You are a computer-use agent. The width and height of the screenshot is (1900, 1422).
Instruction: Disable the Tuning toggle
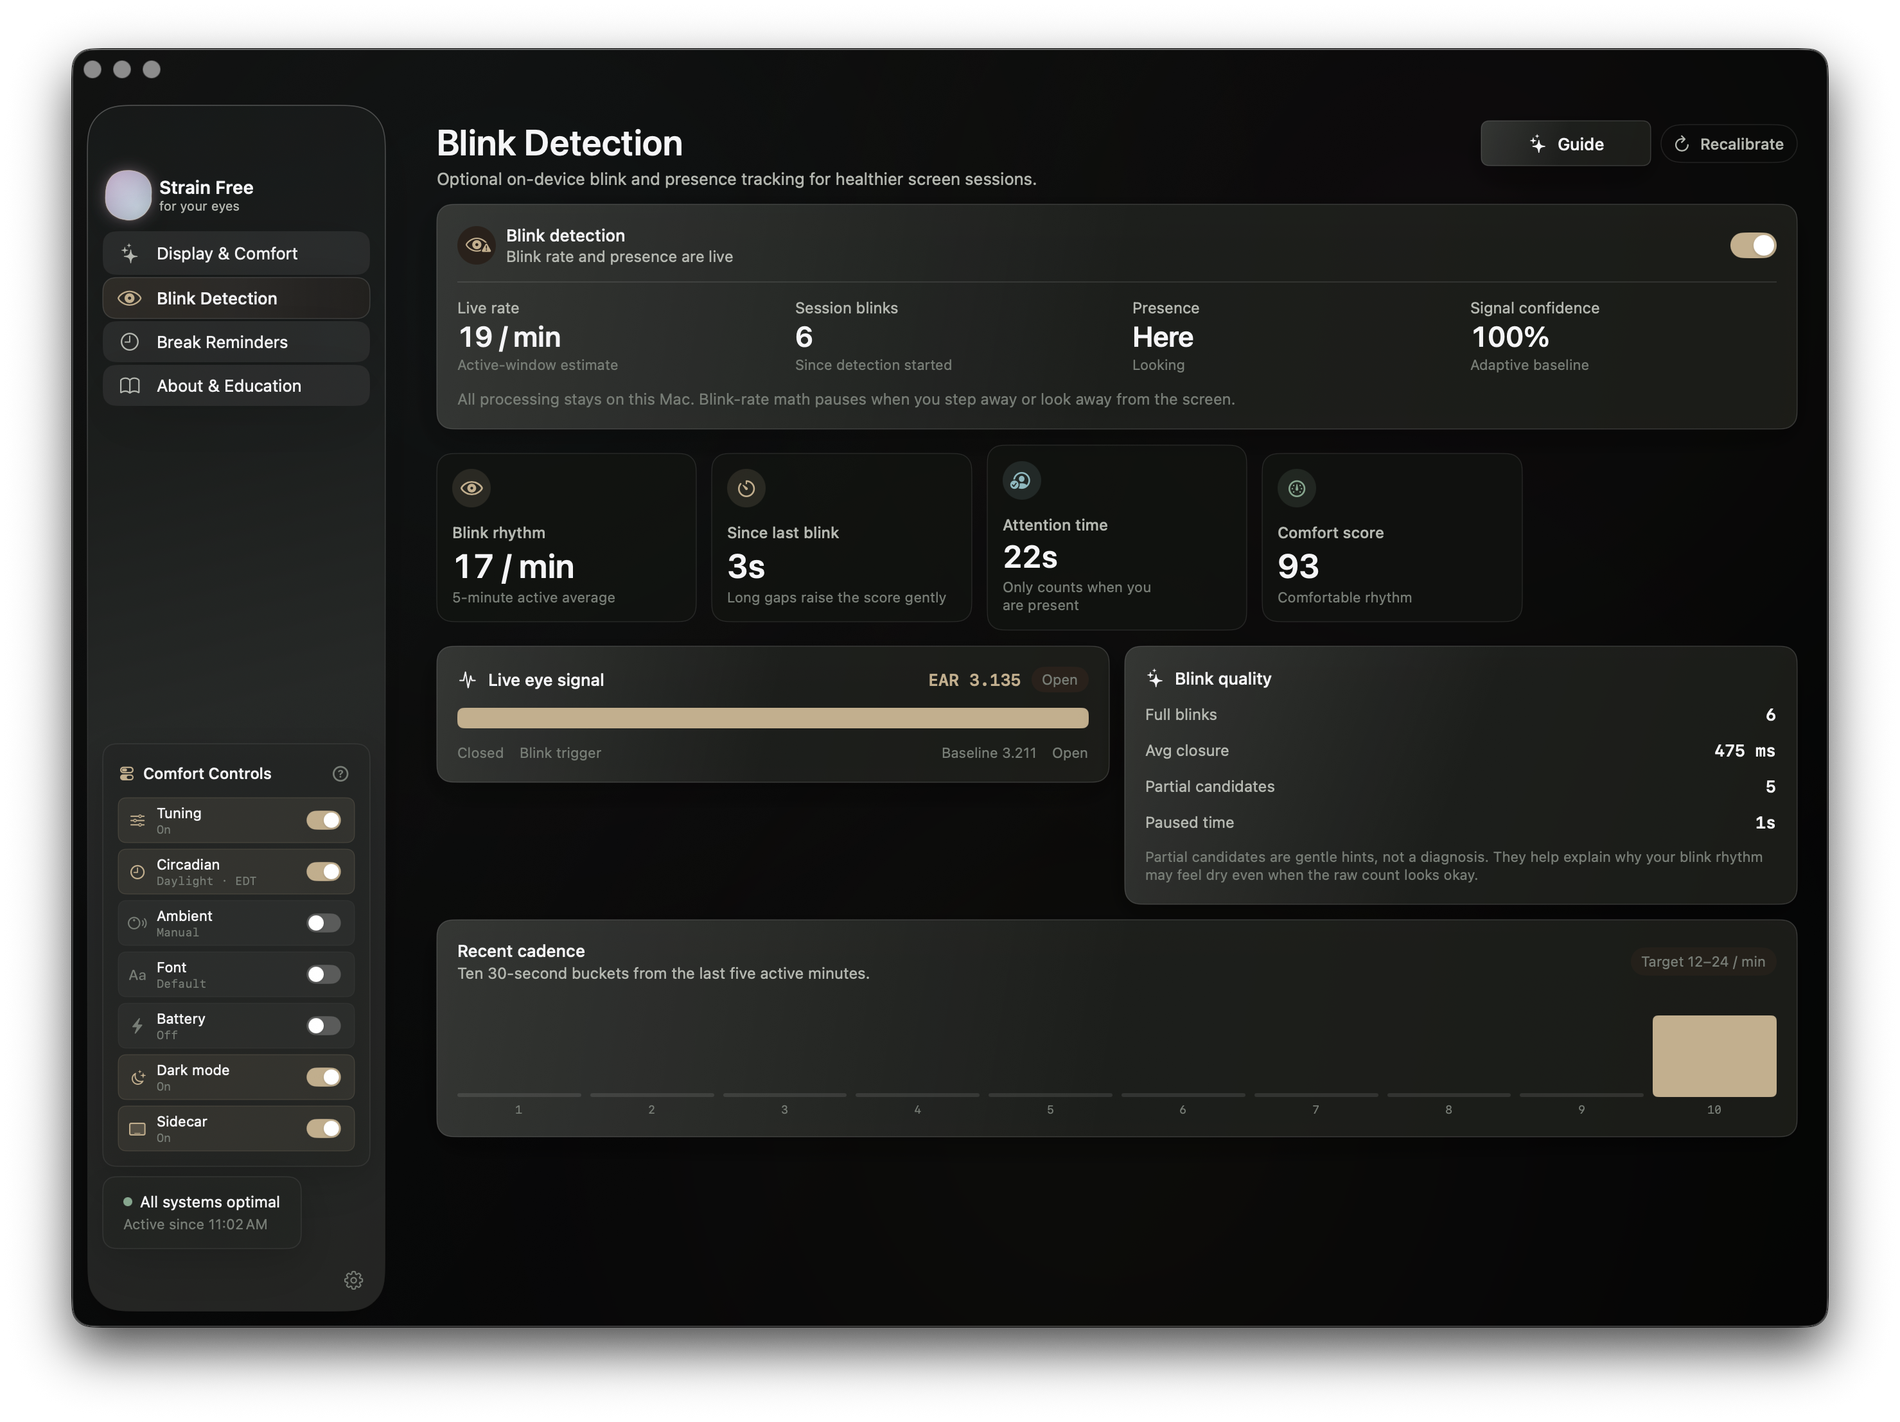(x=324, y=820)
